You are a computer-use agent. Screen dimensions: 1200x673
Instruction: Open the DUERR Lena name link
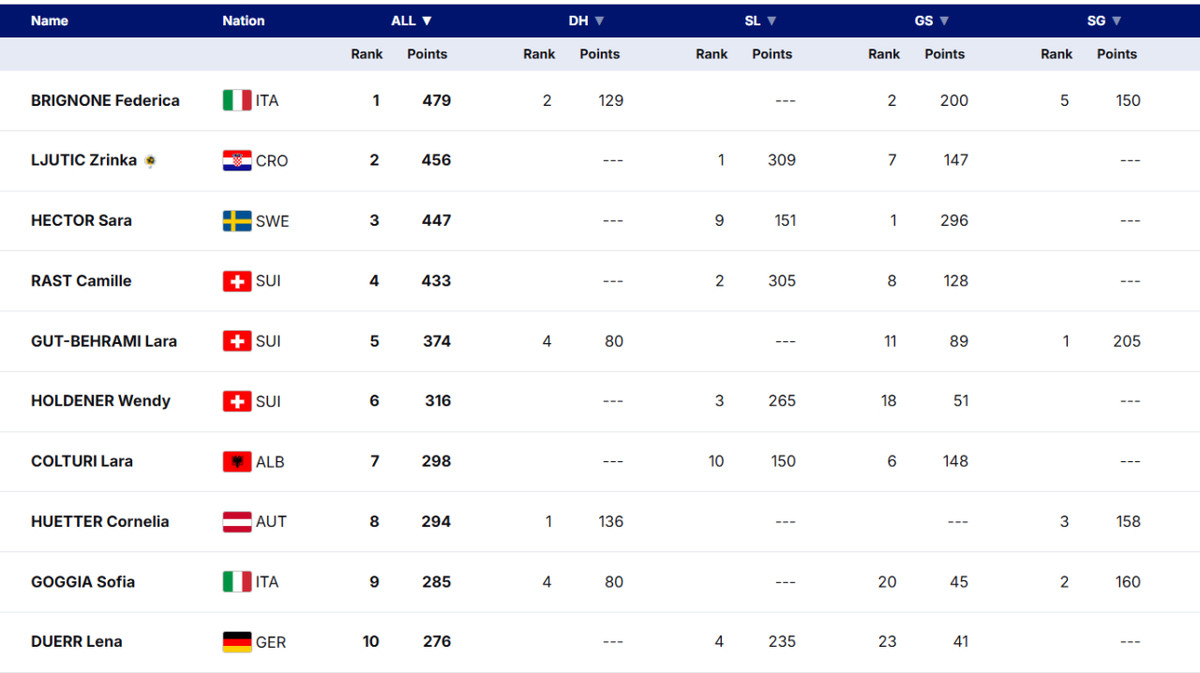point(77,642)
